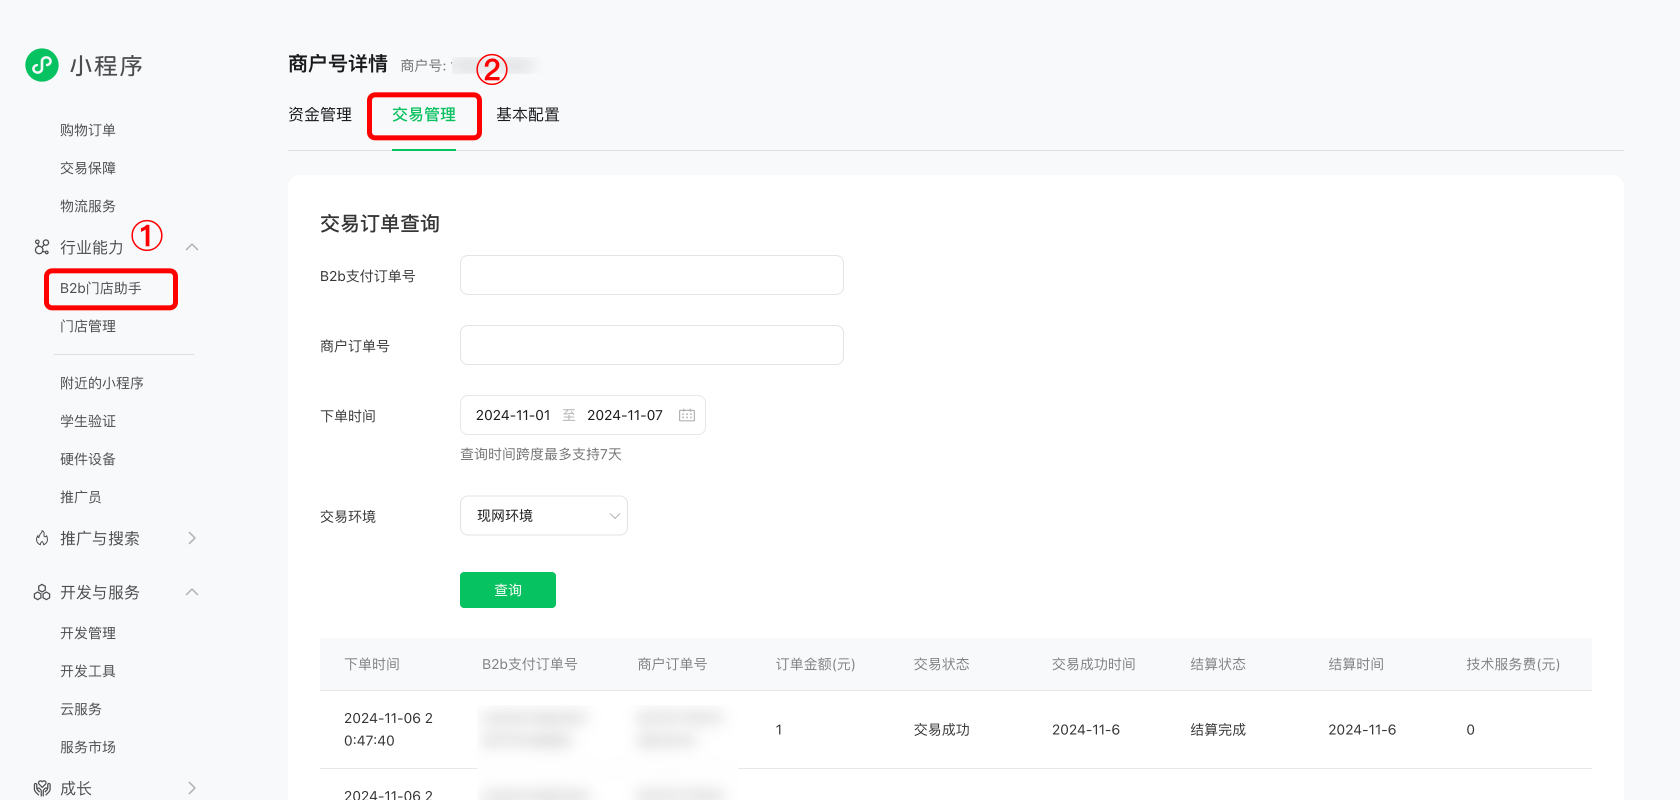The height and width of the screenshot is (800, 1680).
Task: Open 硬件设备 in the sidebar
Action: (x=88, y=459)
